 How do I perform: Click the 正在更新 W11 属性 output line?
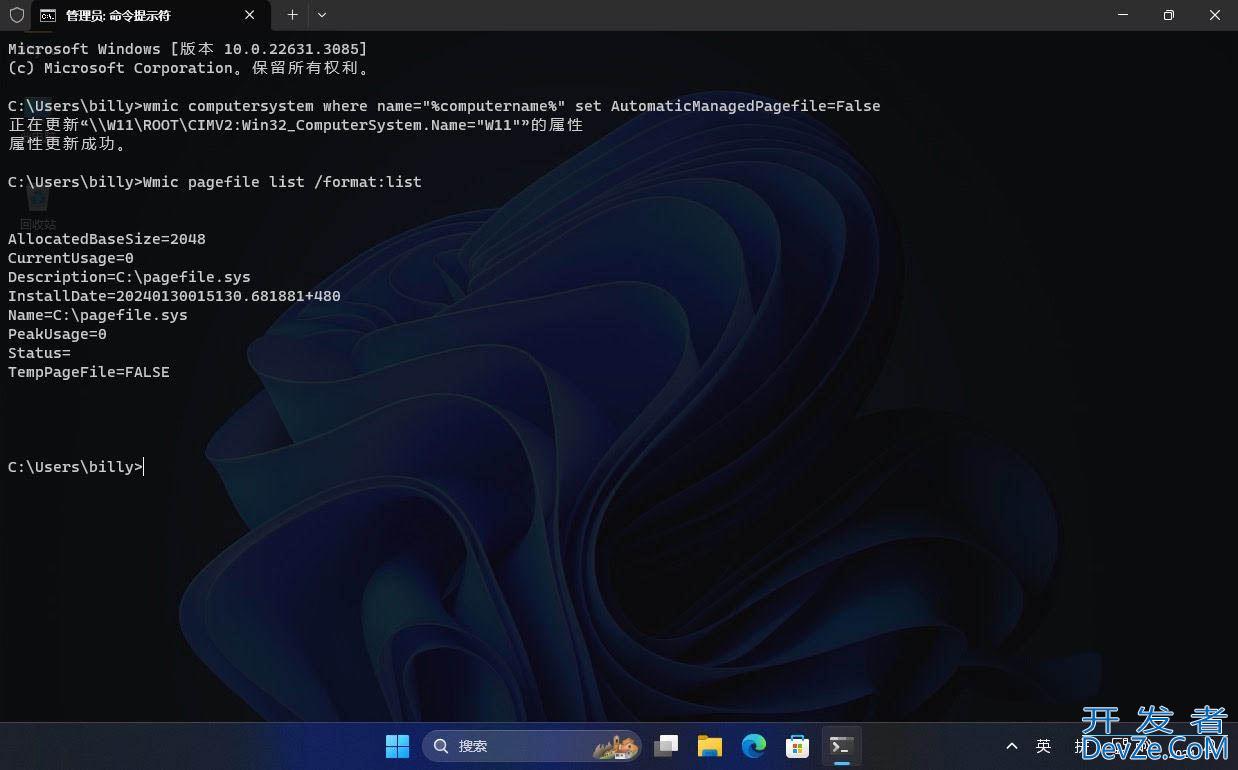tap(295, 125)
